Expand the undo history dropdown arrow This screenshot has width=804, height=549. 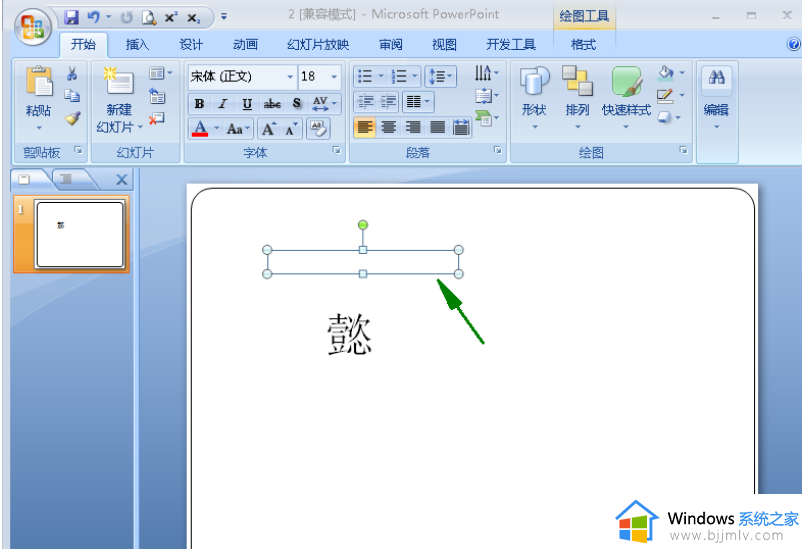(109, 17)
